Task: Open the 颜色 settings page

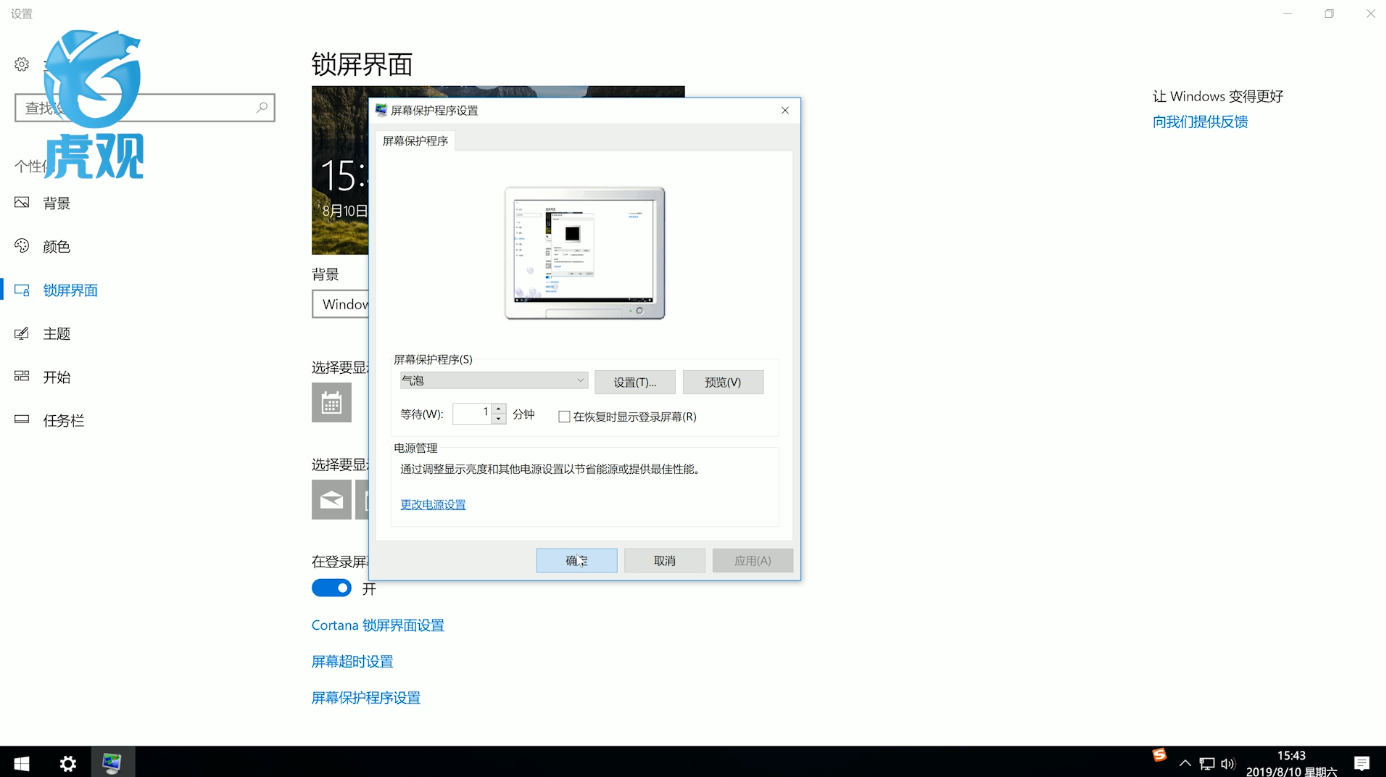Action: (x=56, y=247)
